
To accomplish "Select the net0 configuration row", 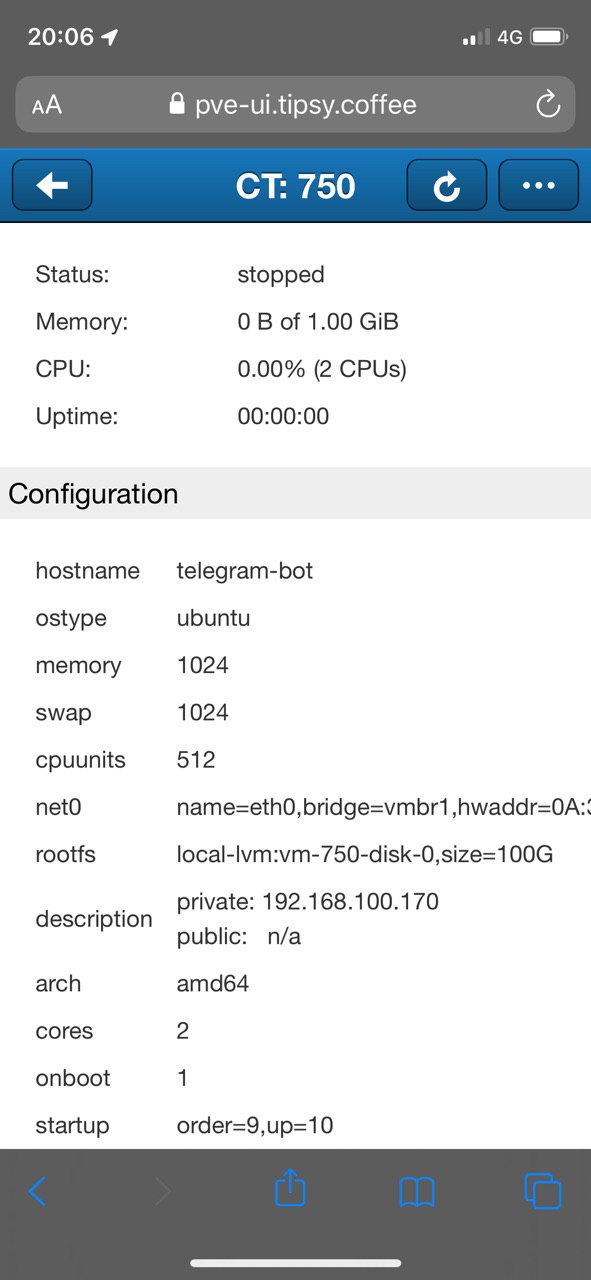I will (x=295, y=807).
